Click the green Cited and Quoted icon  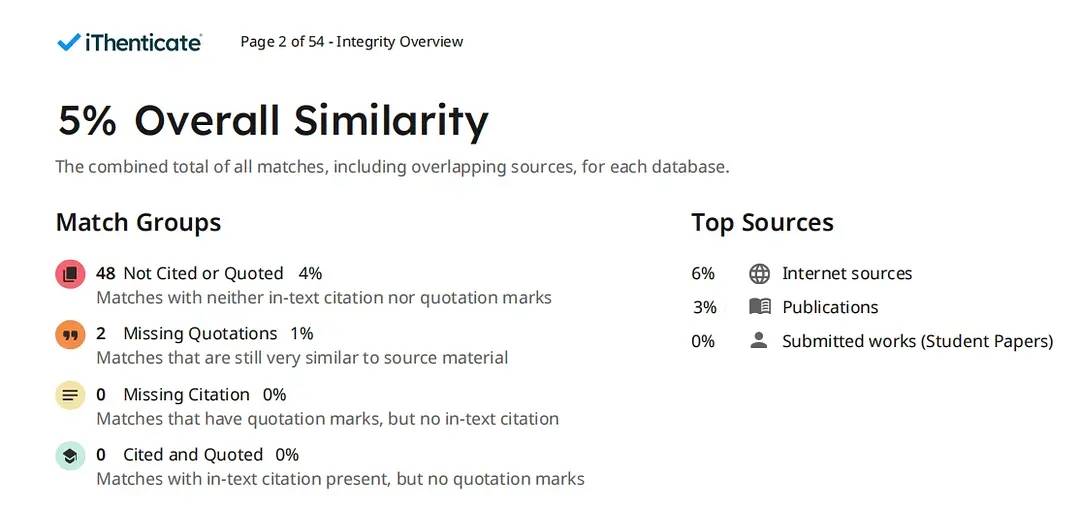pos(70,456)
